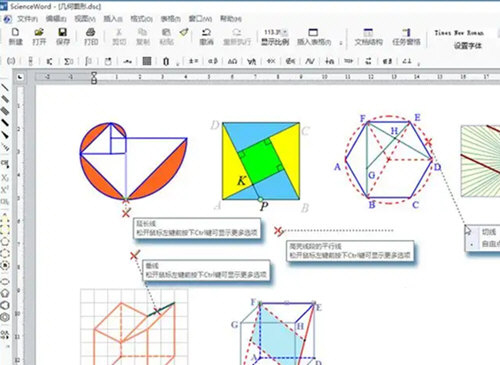The width and height of the screenshot is (500, 365).
Task: Select the superscript x² tool in left toolbar
Action: click(5, 190)
